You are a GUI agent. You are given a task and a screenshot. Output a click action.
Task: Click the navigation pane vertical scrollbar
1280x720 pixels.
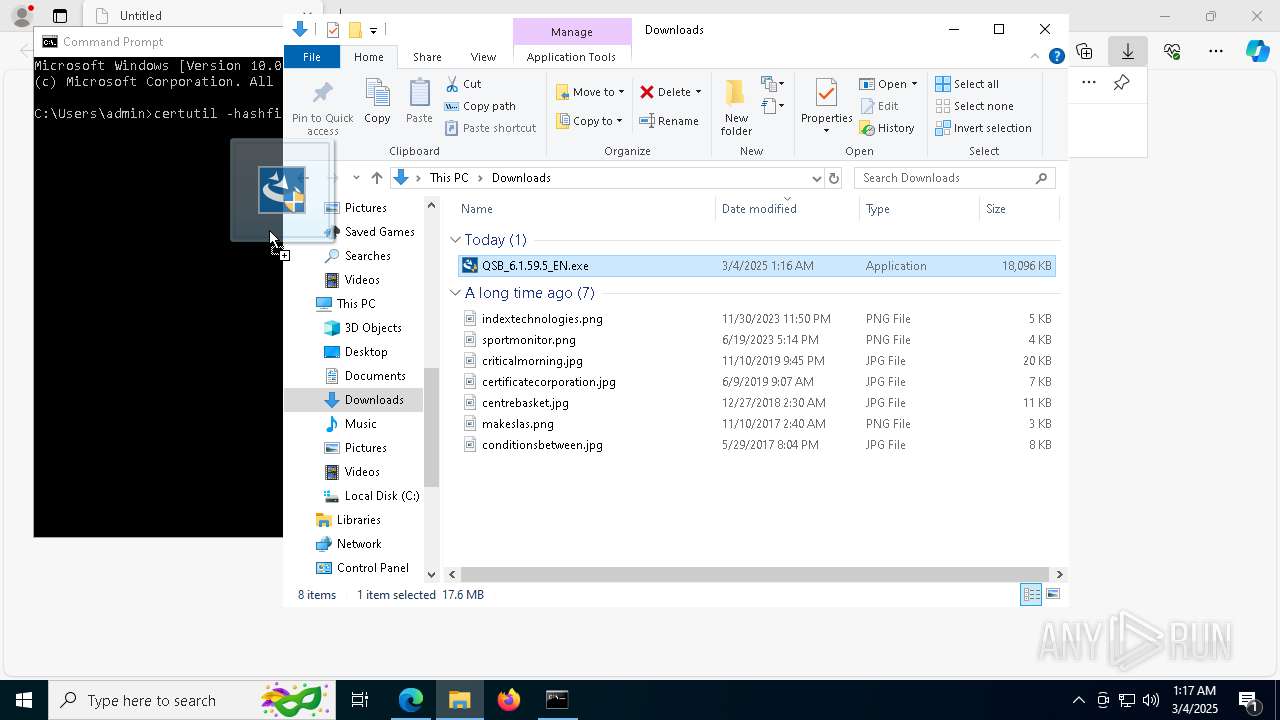[x=432, y=427]
